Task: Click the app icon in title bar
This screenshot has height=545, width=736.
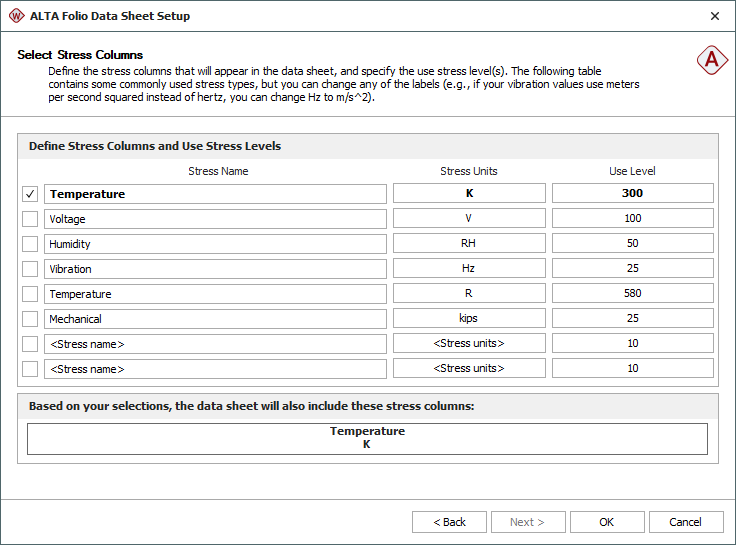Action: tap(16, 16)
